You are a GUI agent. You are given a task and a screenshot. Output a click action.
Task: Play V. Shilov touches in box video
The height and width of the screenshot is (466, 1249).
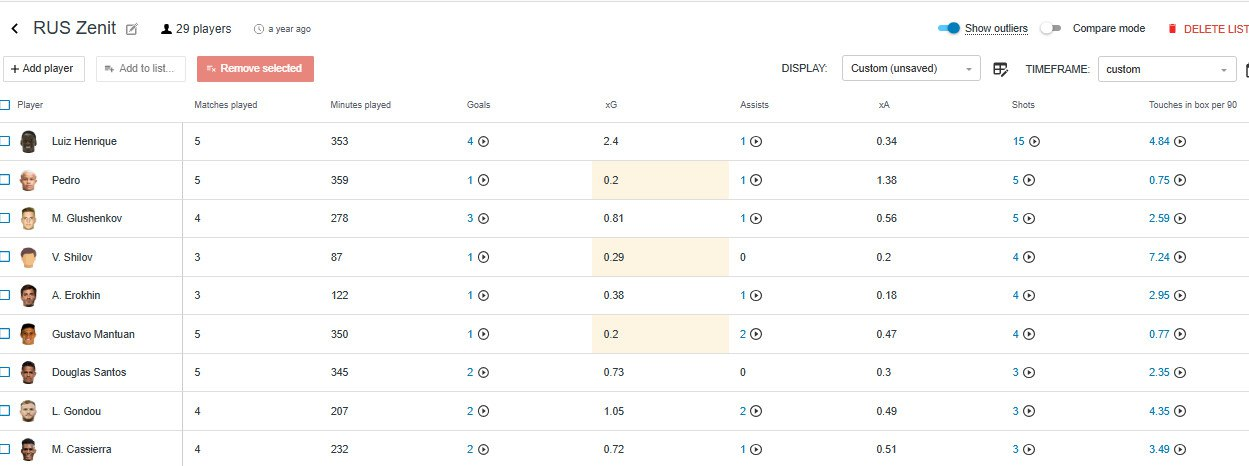[1180, 257]
